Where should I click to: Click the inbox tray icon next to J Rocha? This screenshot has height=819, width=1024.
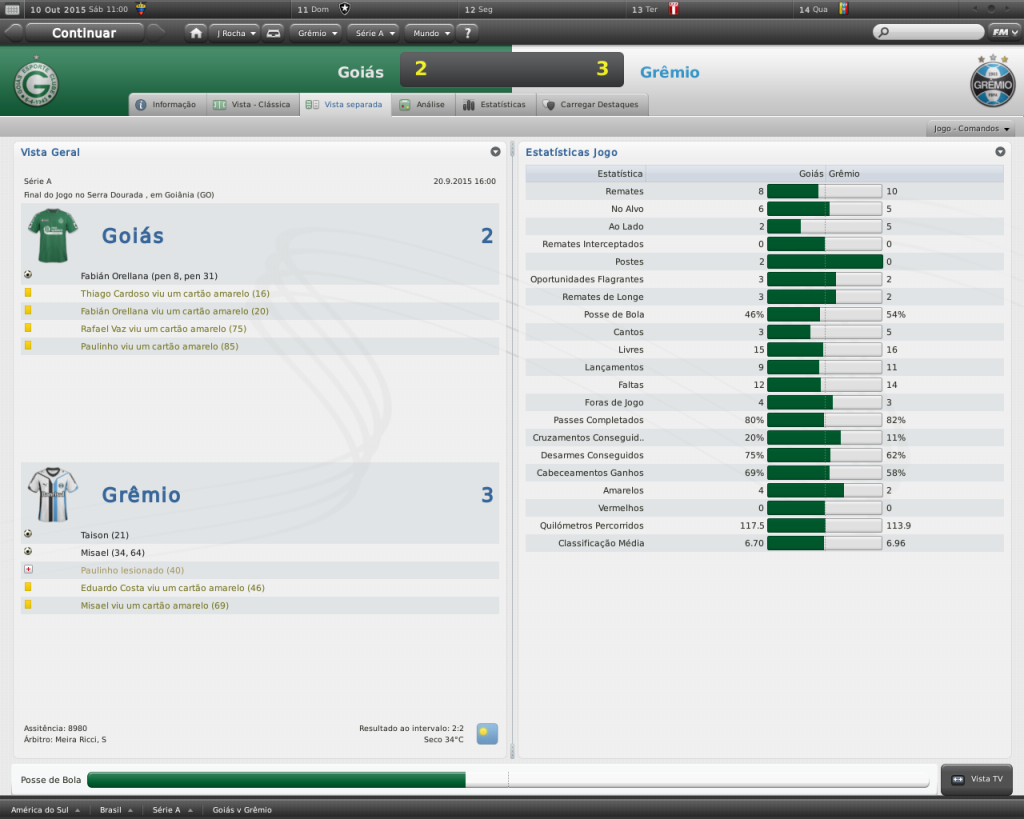click(x=273, y=32)
